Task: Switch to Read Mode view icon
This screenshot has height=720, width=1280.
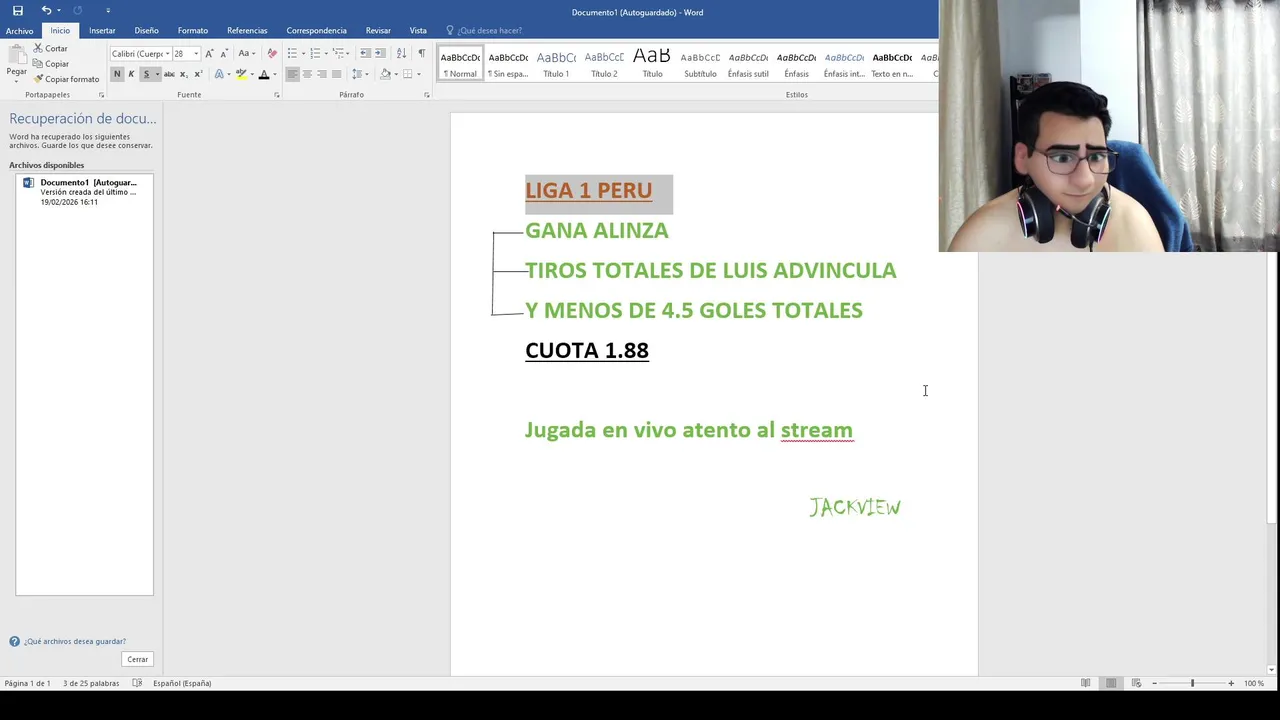Action: click(x=1085, y=683)
